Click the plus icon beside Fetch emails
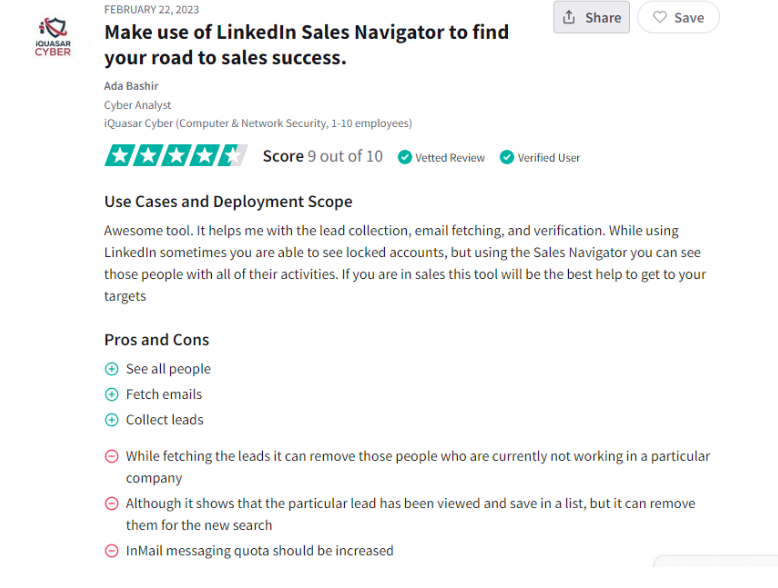Screen dimensions: 778x588 coord(112,394)
